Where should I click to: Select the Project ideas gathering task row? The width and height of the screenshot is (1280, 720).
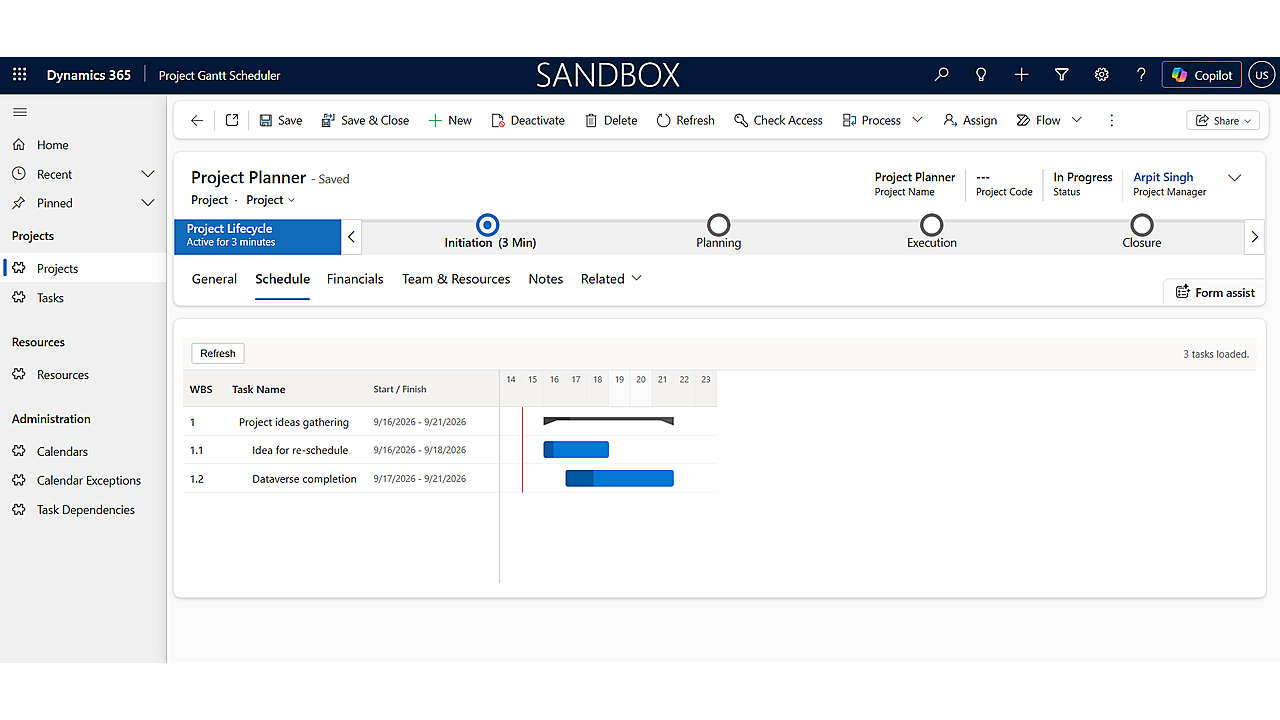(341, 422)
